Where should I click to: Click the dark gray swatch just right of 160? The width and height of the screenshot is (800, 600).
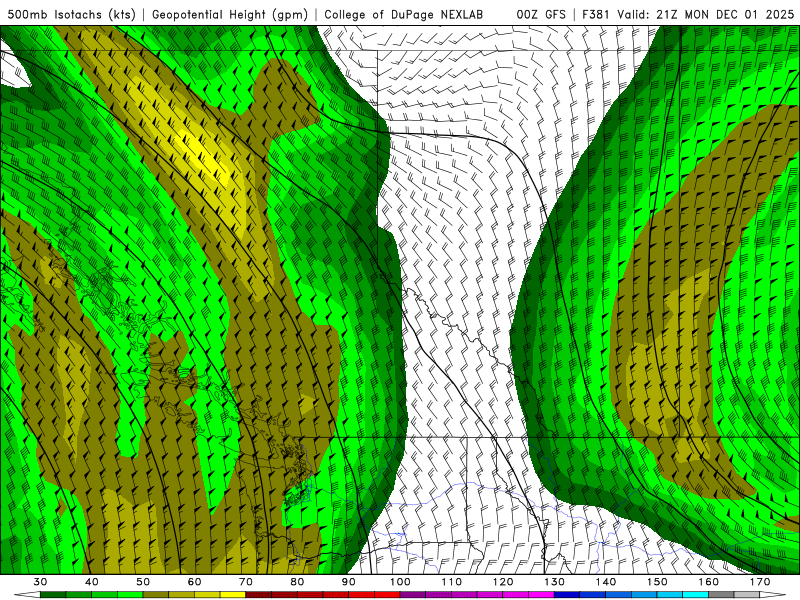(x=721, y=594)
